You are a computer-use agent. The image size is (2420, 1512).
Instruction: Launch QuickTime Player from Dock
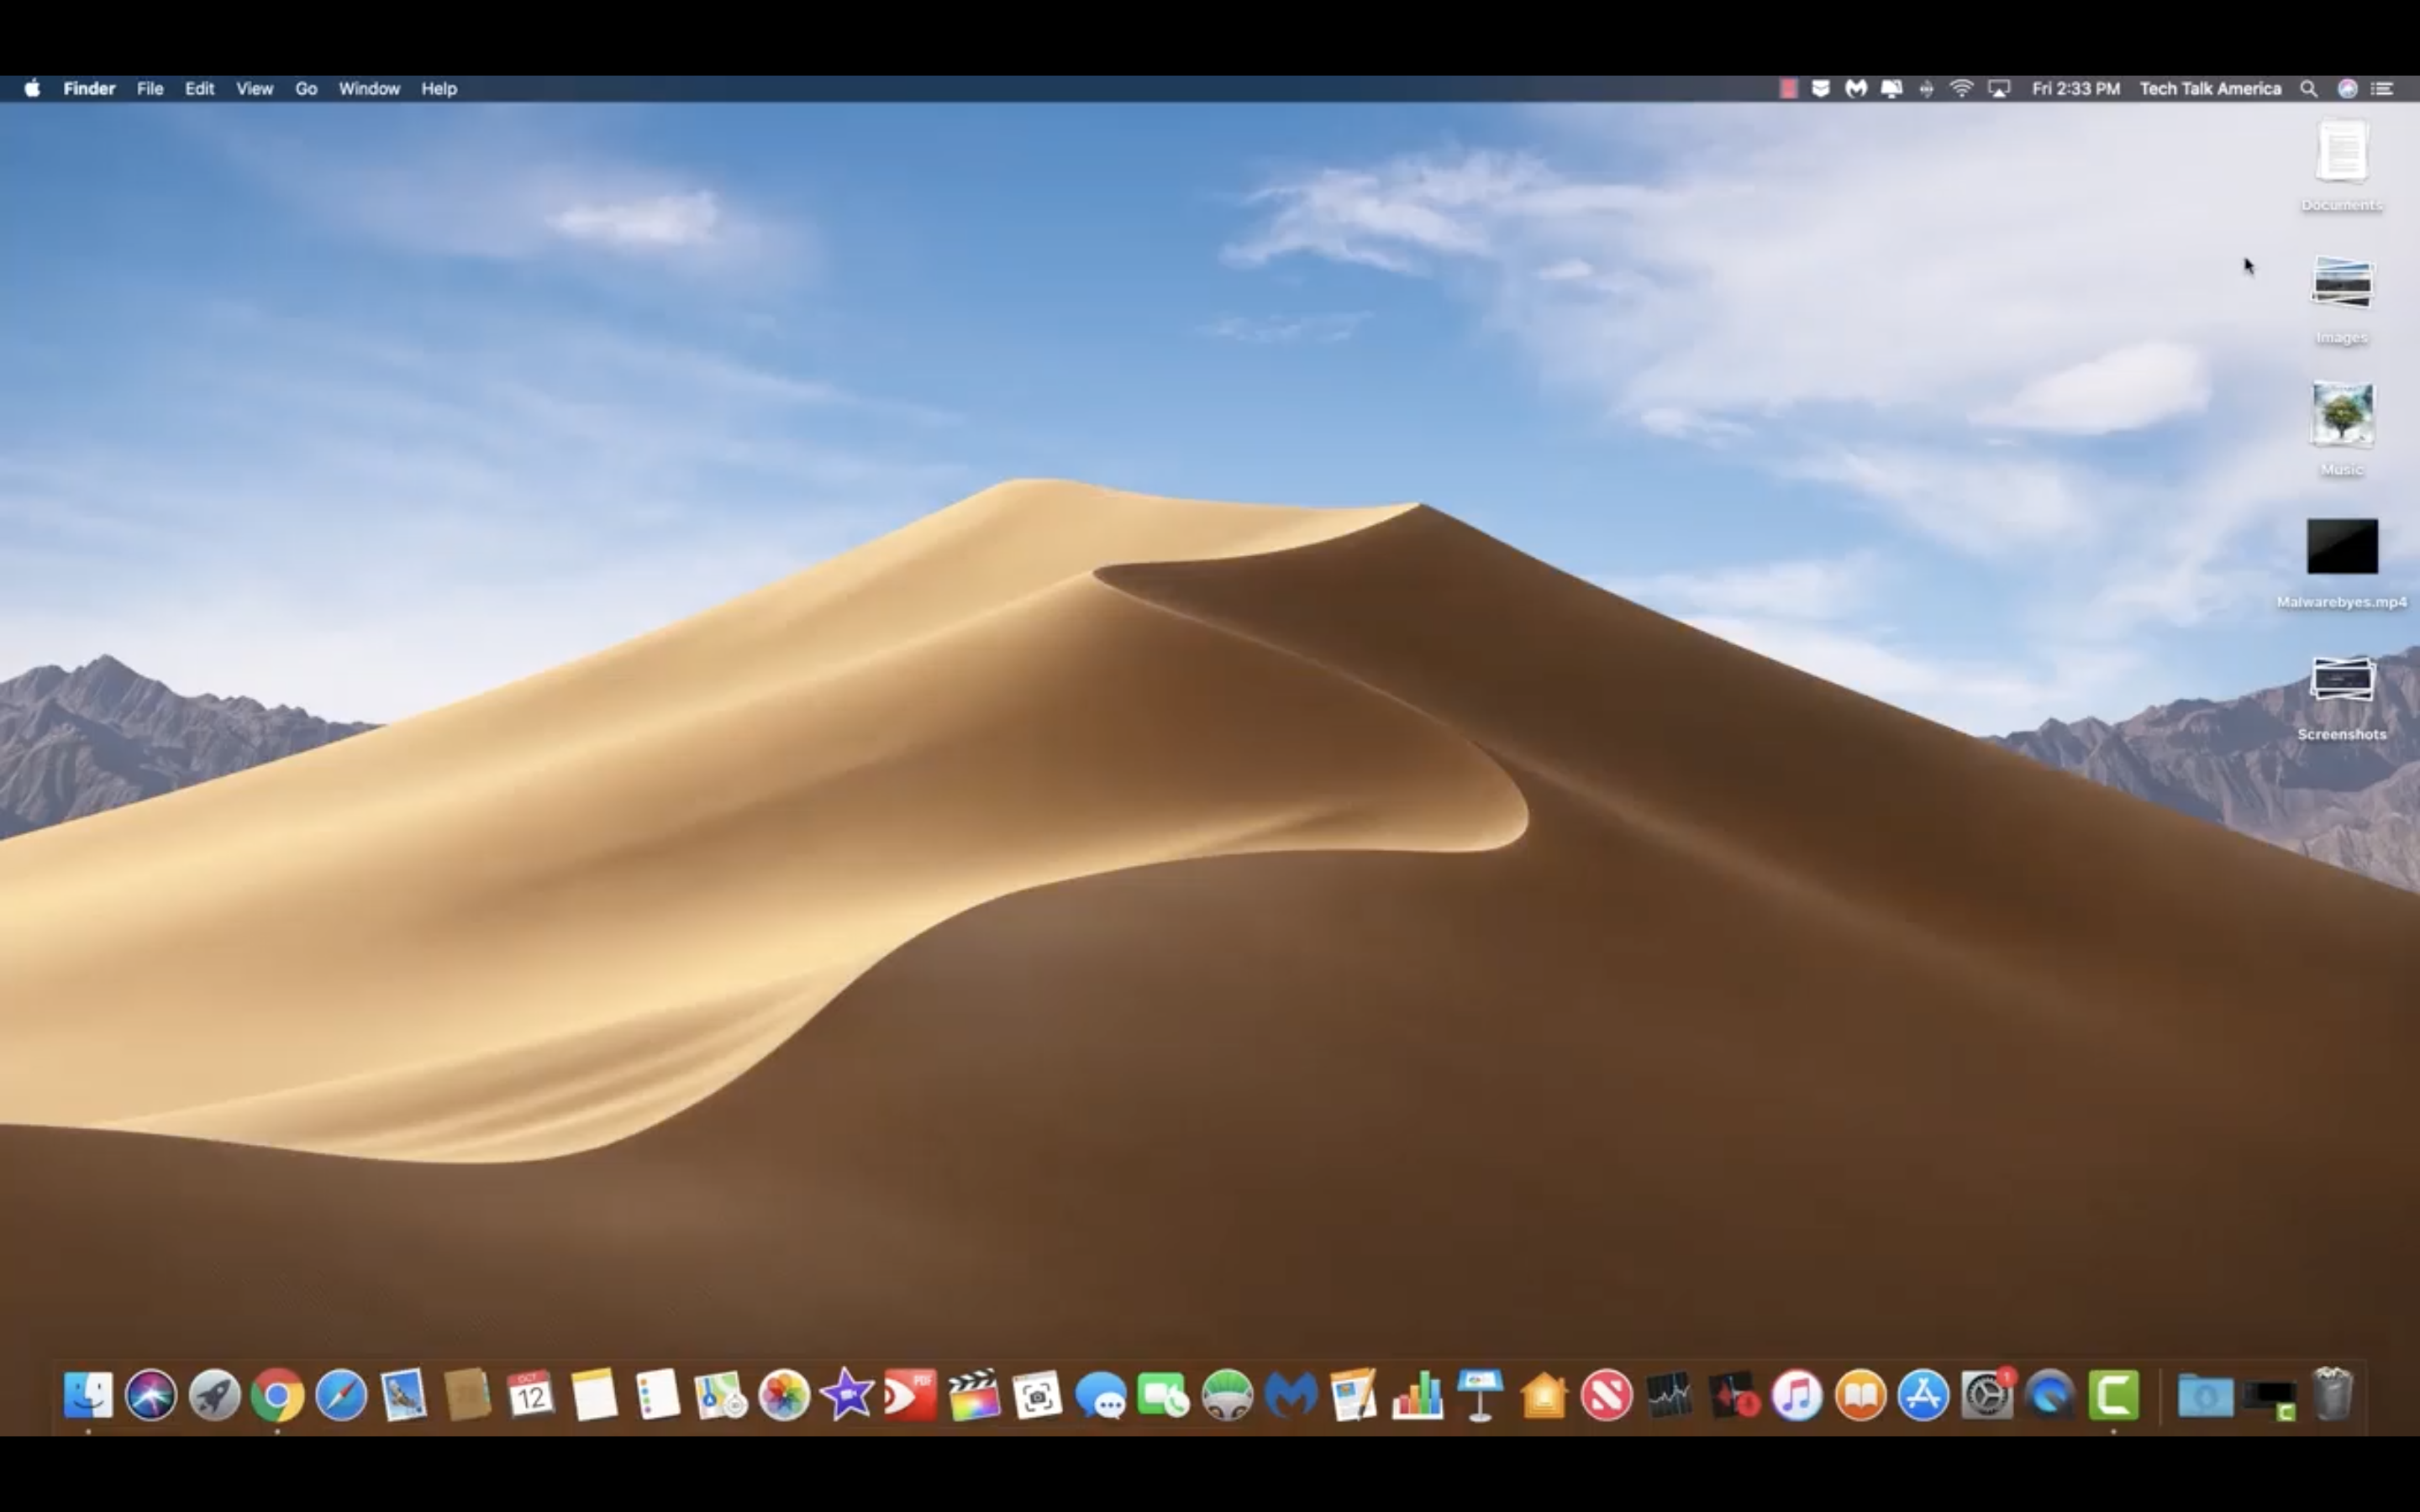[x=2050, y=1395]
